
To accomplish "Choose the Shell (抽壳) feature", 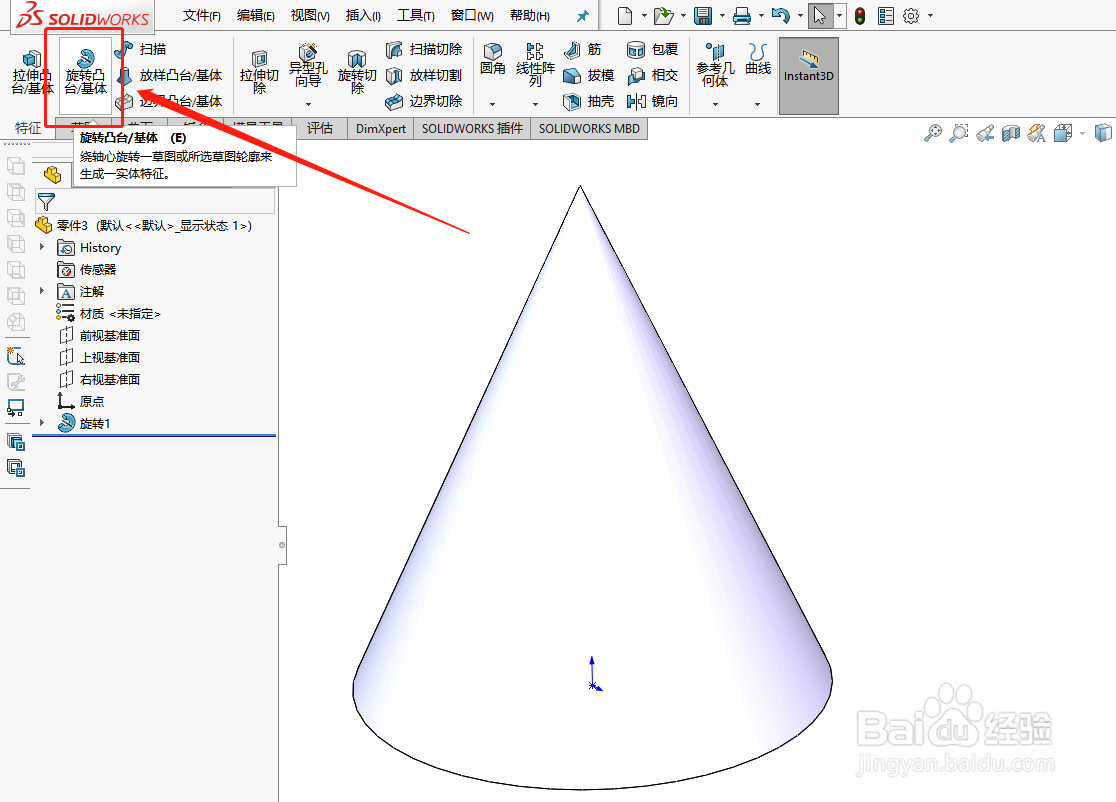I will coord(589,102).
